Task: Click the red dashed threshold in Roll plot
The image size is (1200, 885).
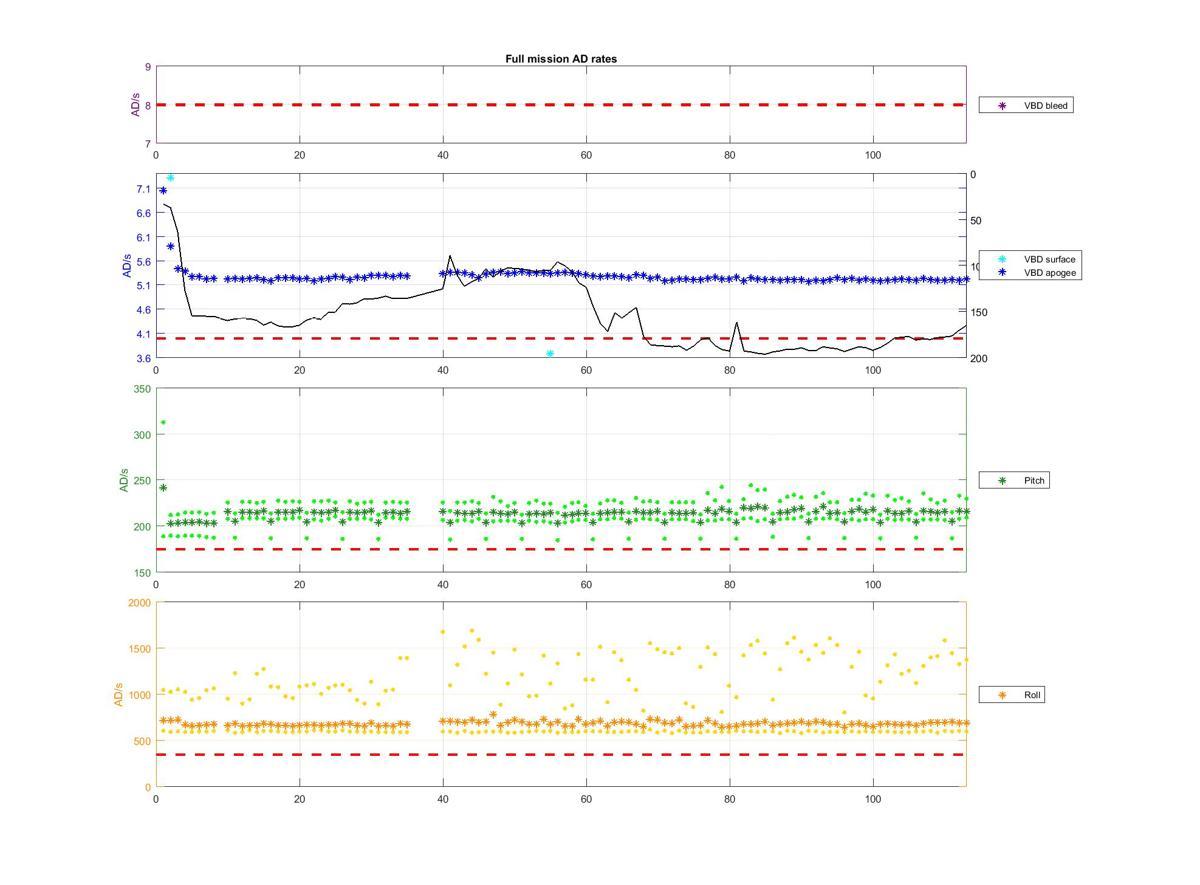Action: (x=561, y=754)
